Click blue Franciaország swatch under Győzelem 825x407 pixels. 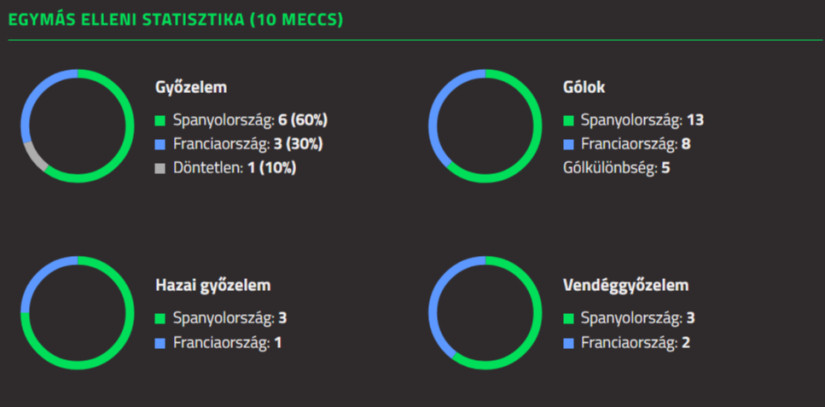161,144
